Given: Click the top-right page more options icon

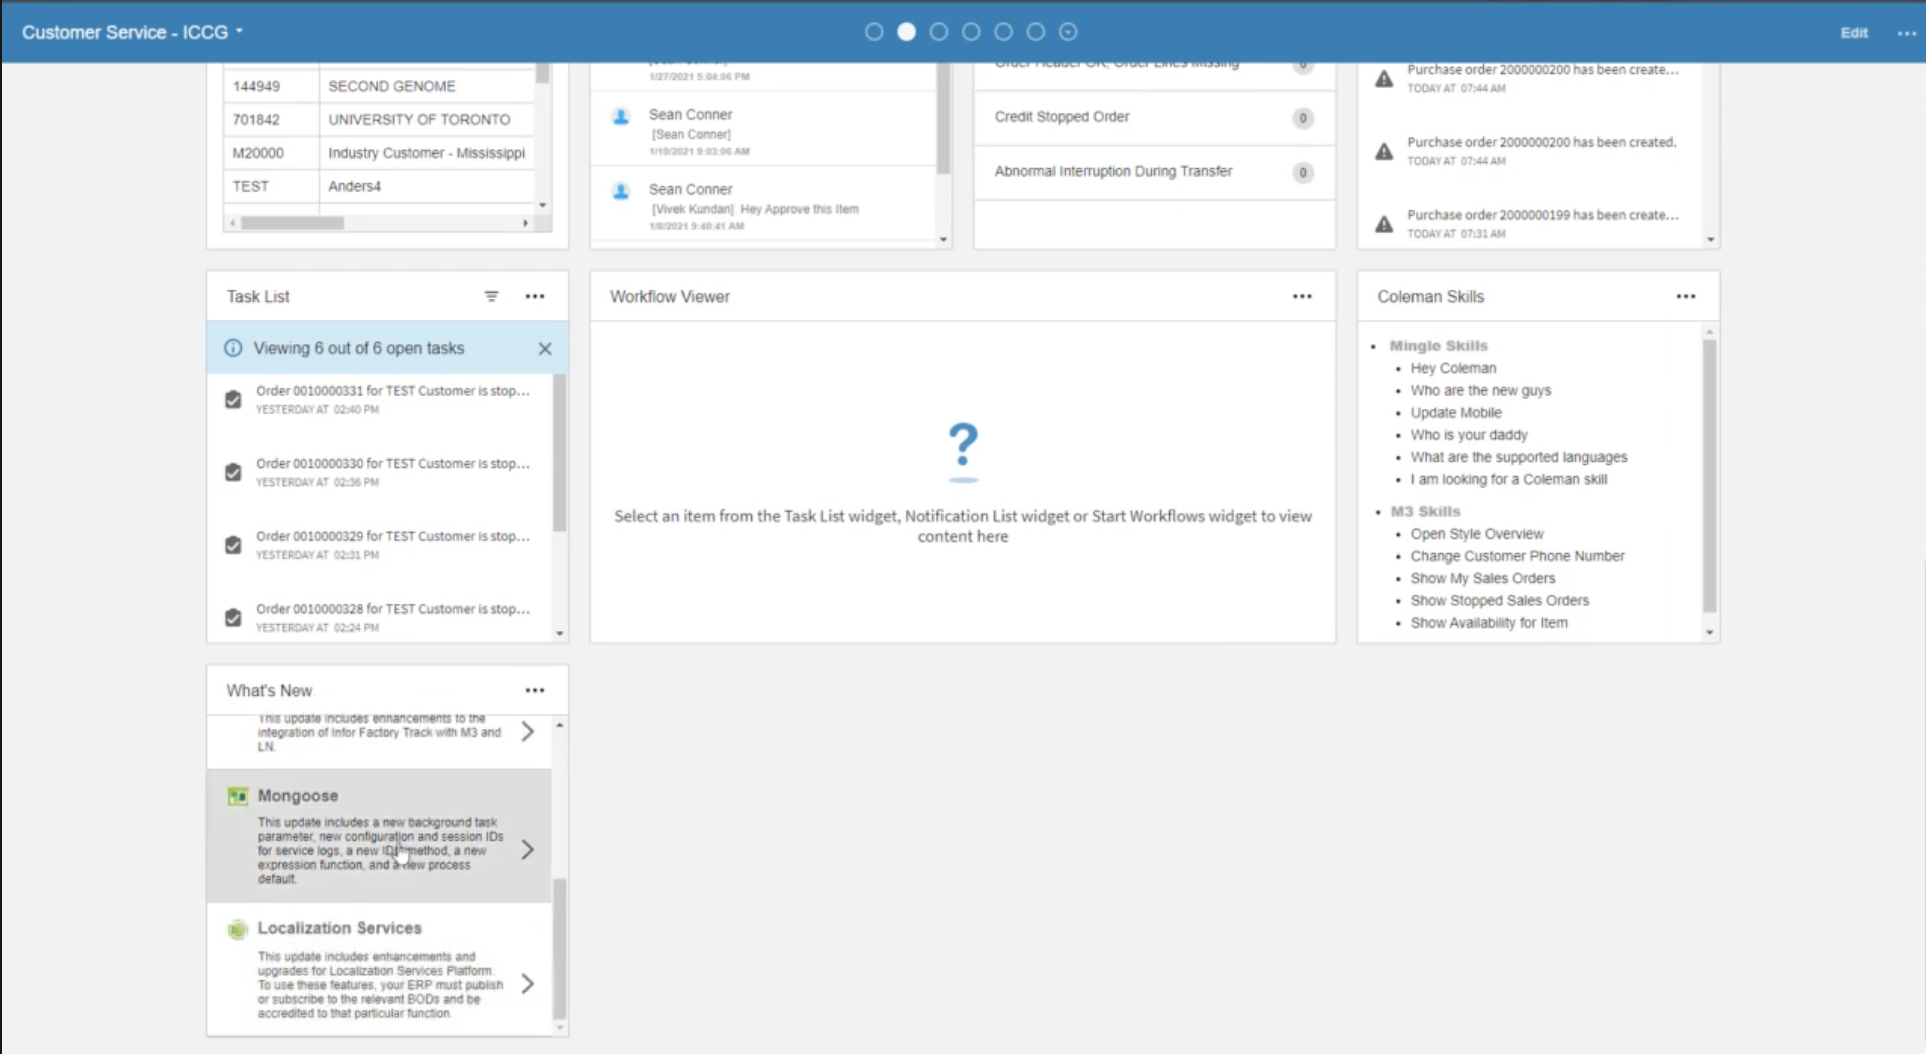Looking at the screenshot, I should (x=1906, y=33).
